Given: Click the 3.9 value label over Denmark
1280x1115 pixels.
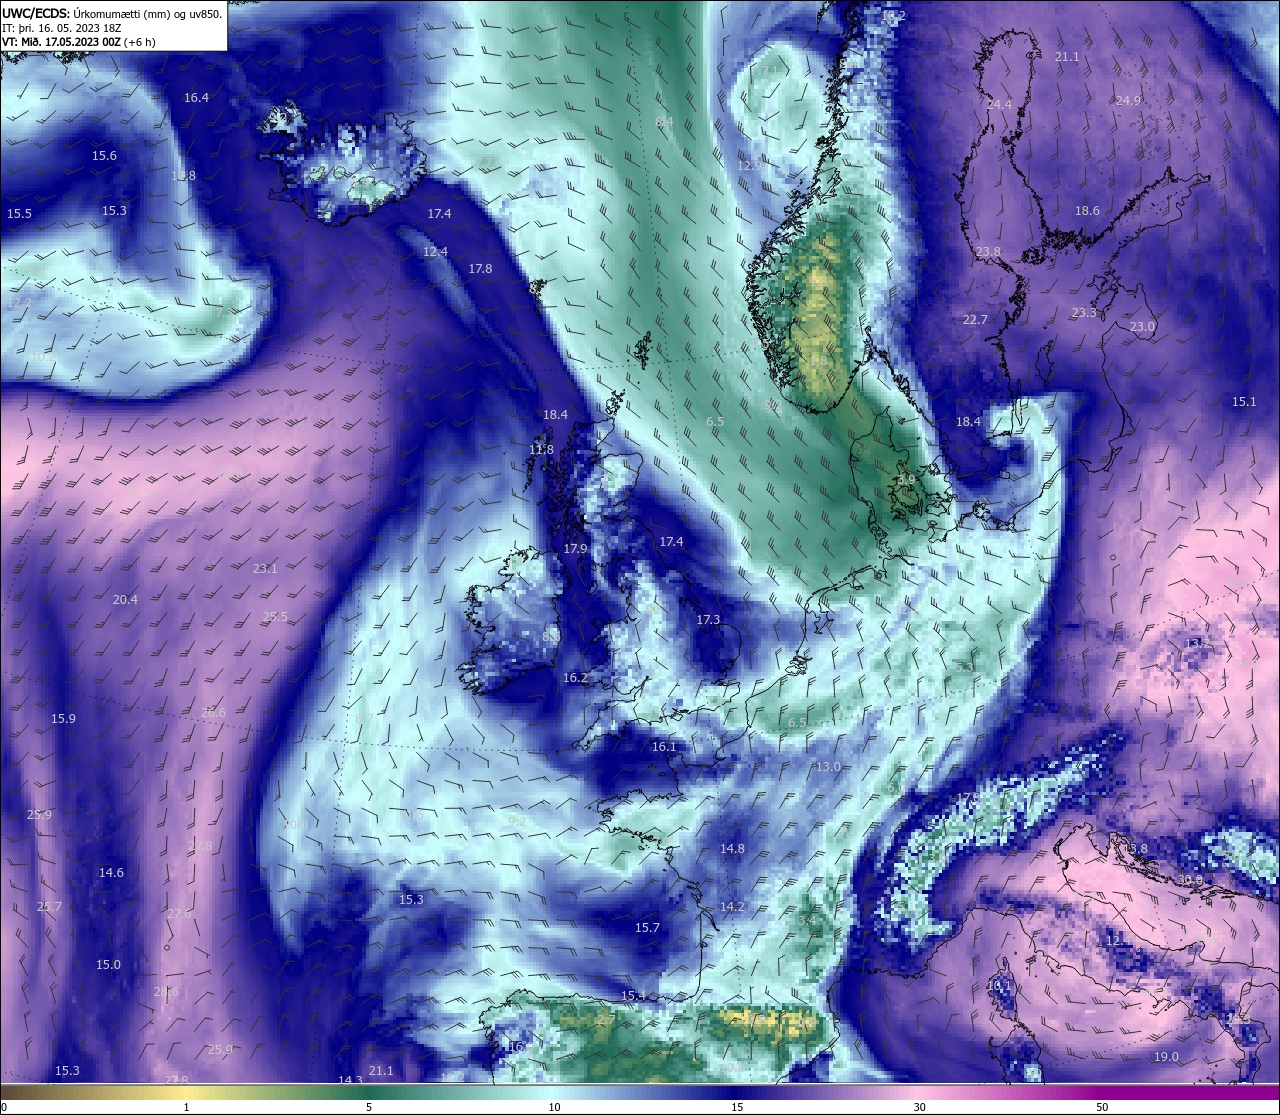Looking at the screenshot, I should click(906, 480).
